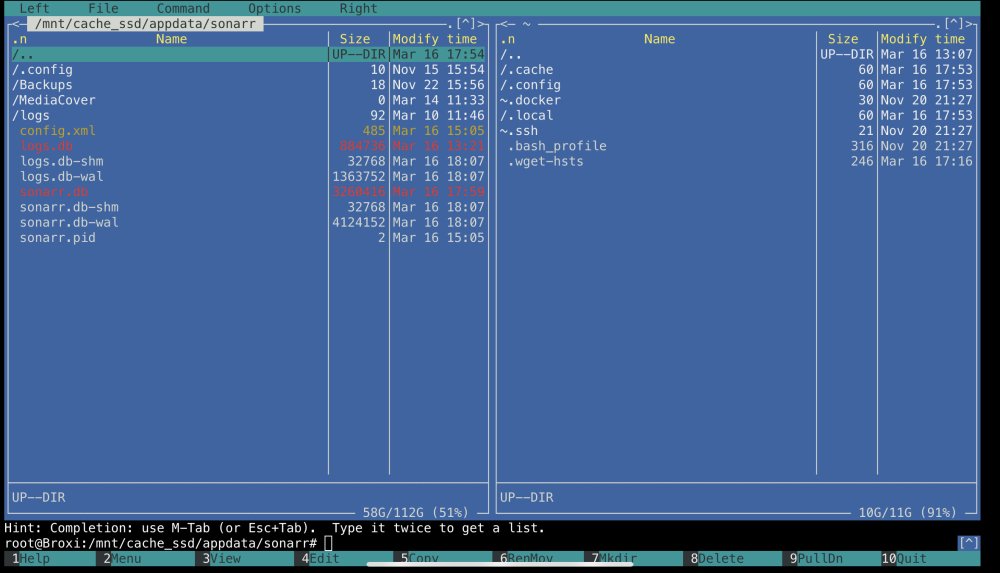Click left panel disk usage 58G/112G (51%)
1000x573 pixels.
(x=415, y=512)
